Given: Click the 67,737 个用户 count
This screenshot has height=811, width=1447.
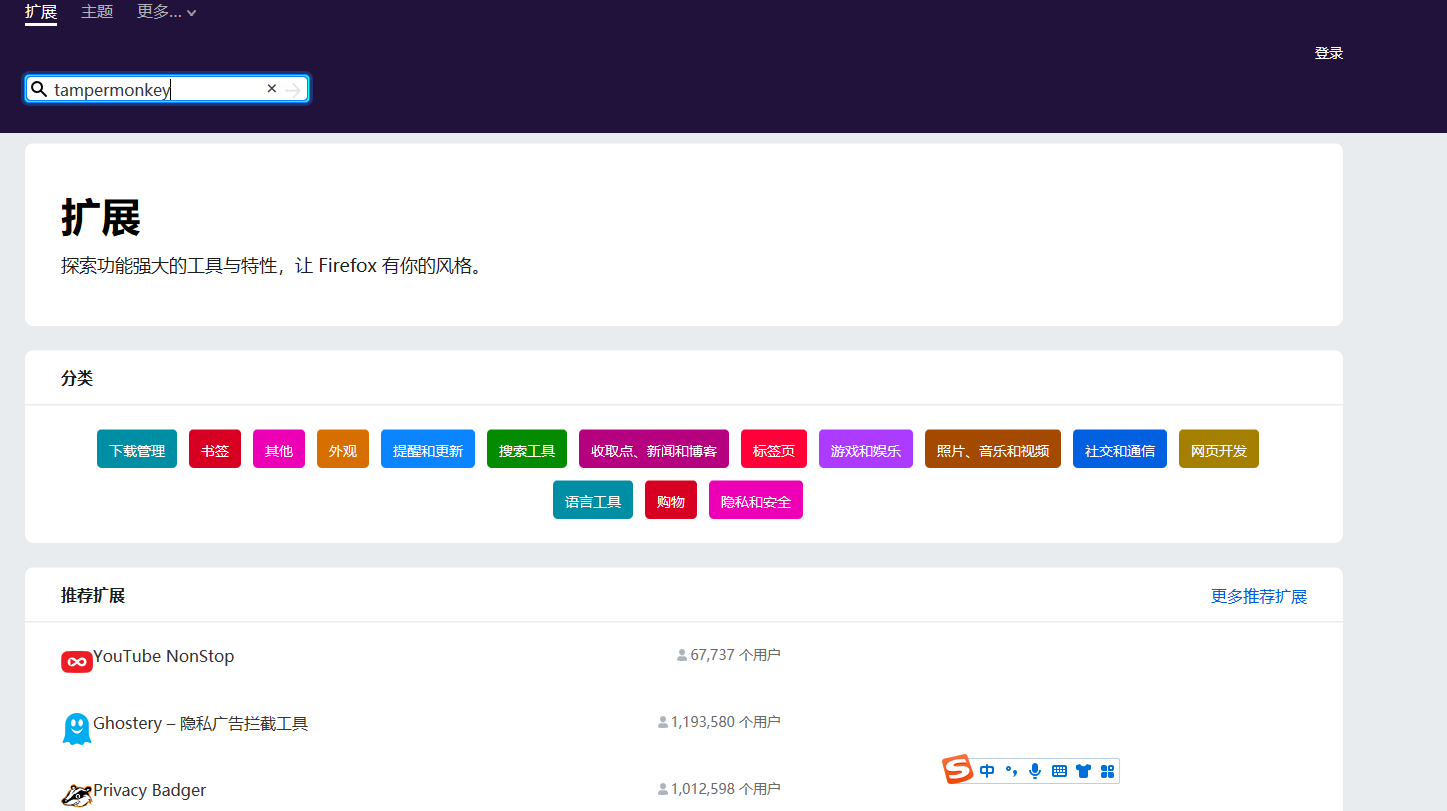Looking at the screenshot, I should pos(729,655).
